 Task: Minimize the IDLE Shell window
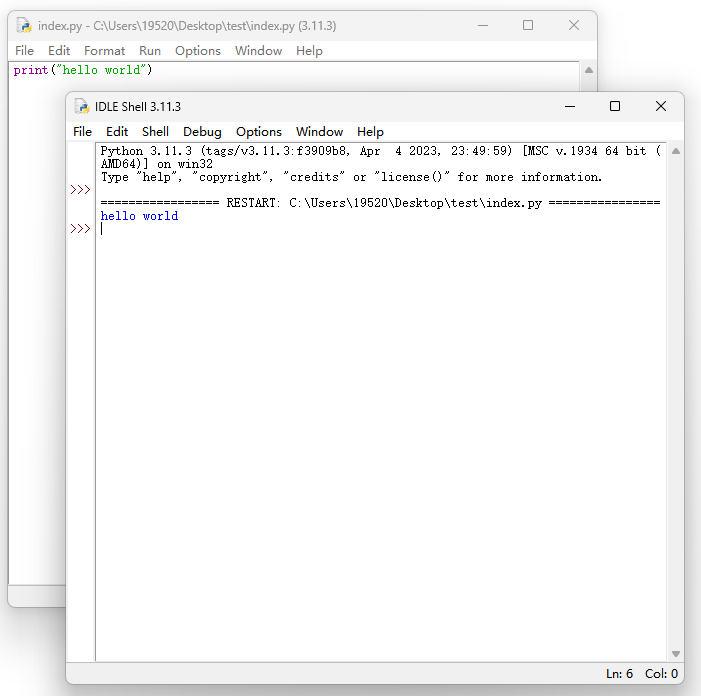(x=570, y=106)
